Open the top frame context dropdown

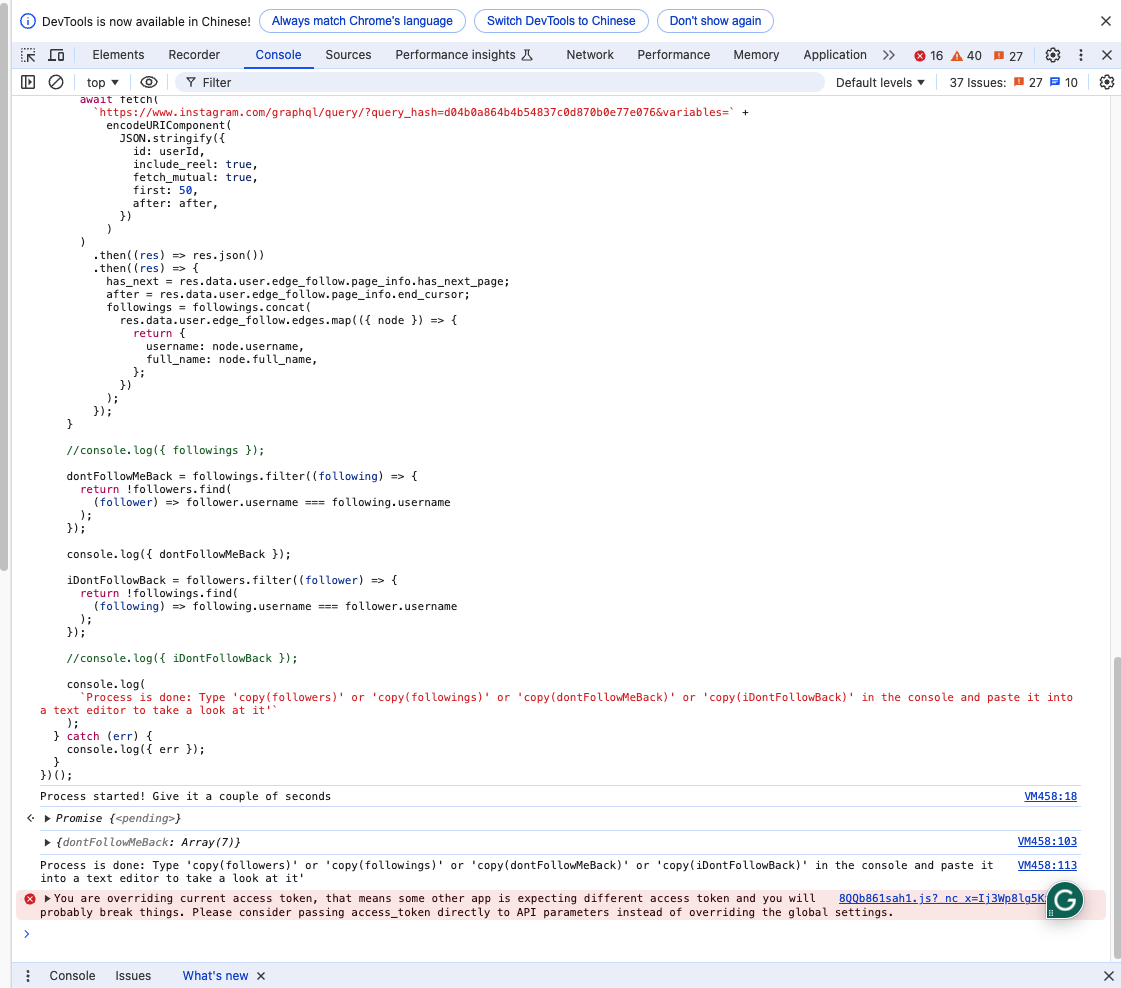coord(101,82)
